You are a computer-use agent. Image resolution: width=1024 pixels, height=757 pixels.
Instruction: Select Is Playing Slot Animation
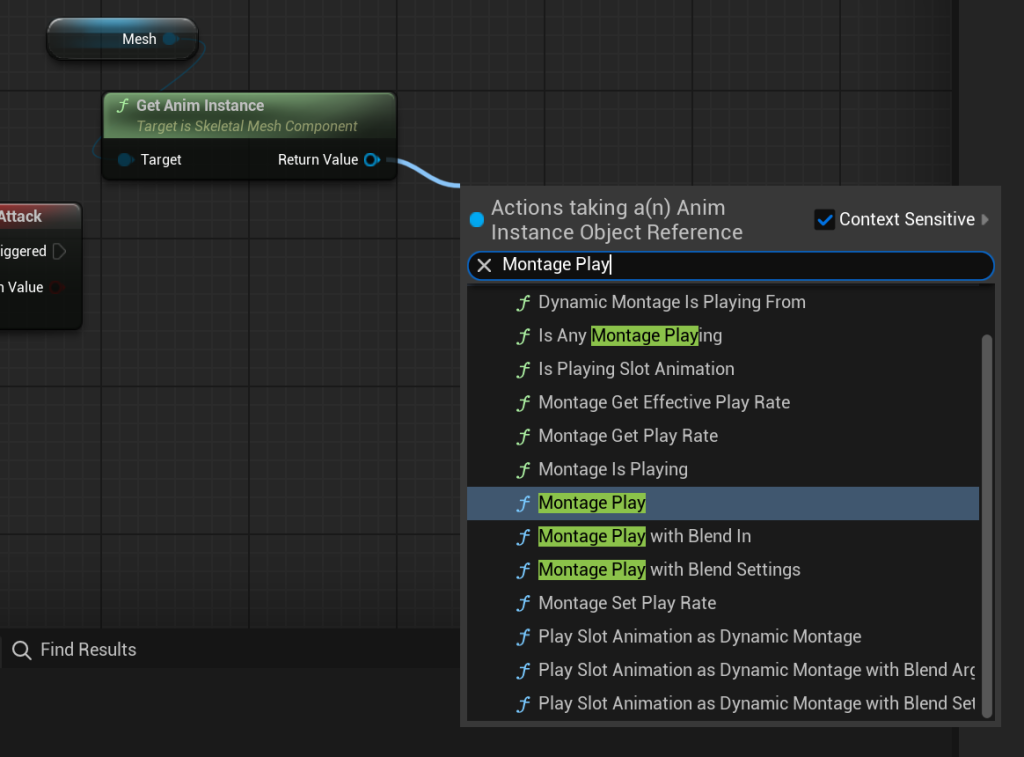723,369
